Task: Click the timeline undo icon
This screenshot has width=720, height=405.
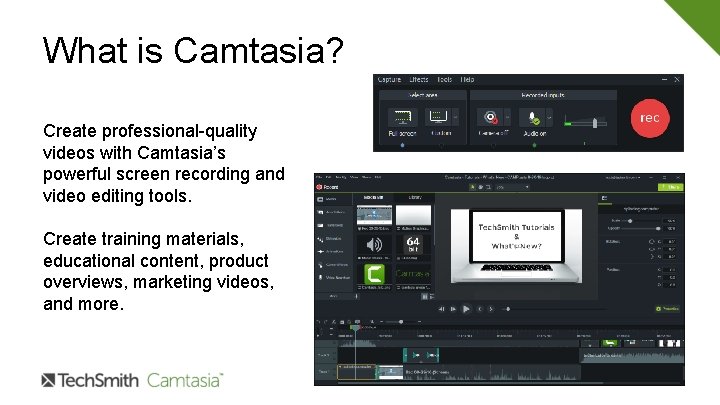Action: 319,322
